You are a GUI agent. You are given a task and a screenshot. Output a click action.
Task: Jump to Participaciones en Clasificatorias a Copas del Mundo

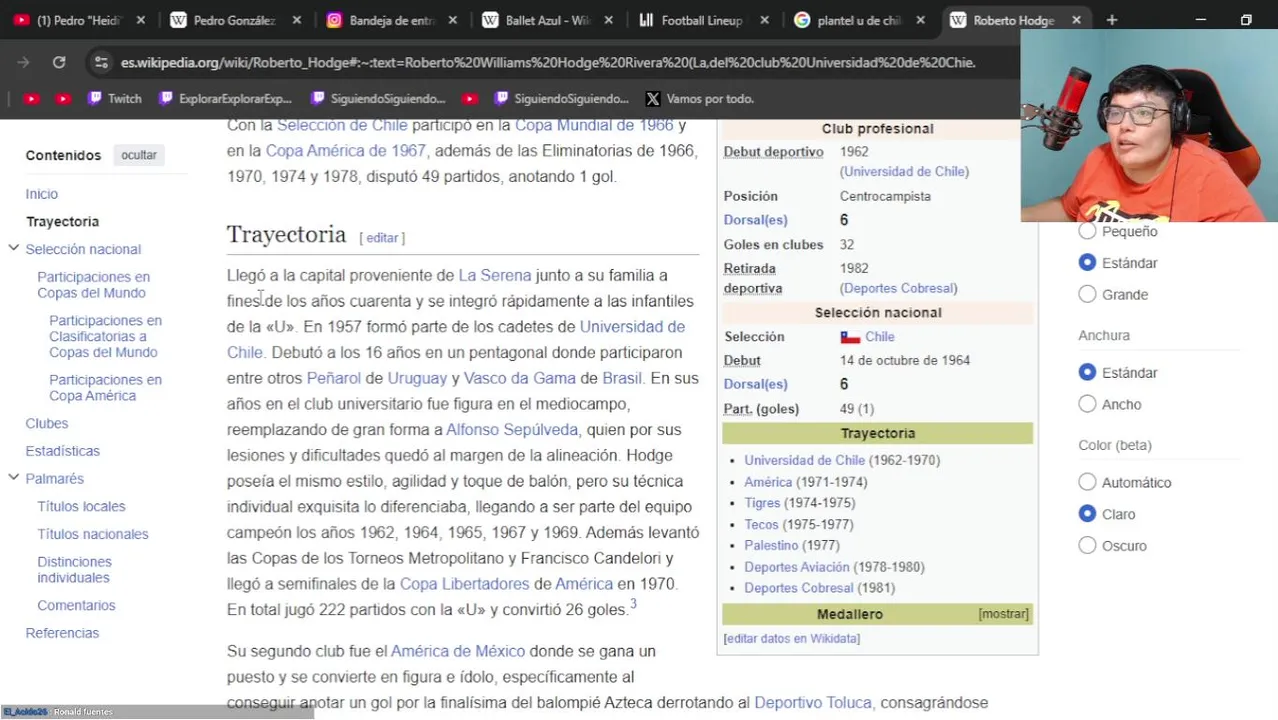[105, 336]
